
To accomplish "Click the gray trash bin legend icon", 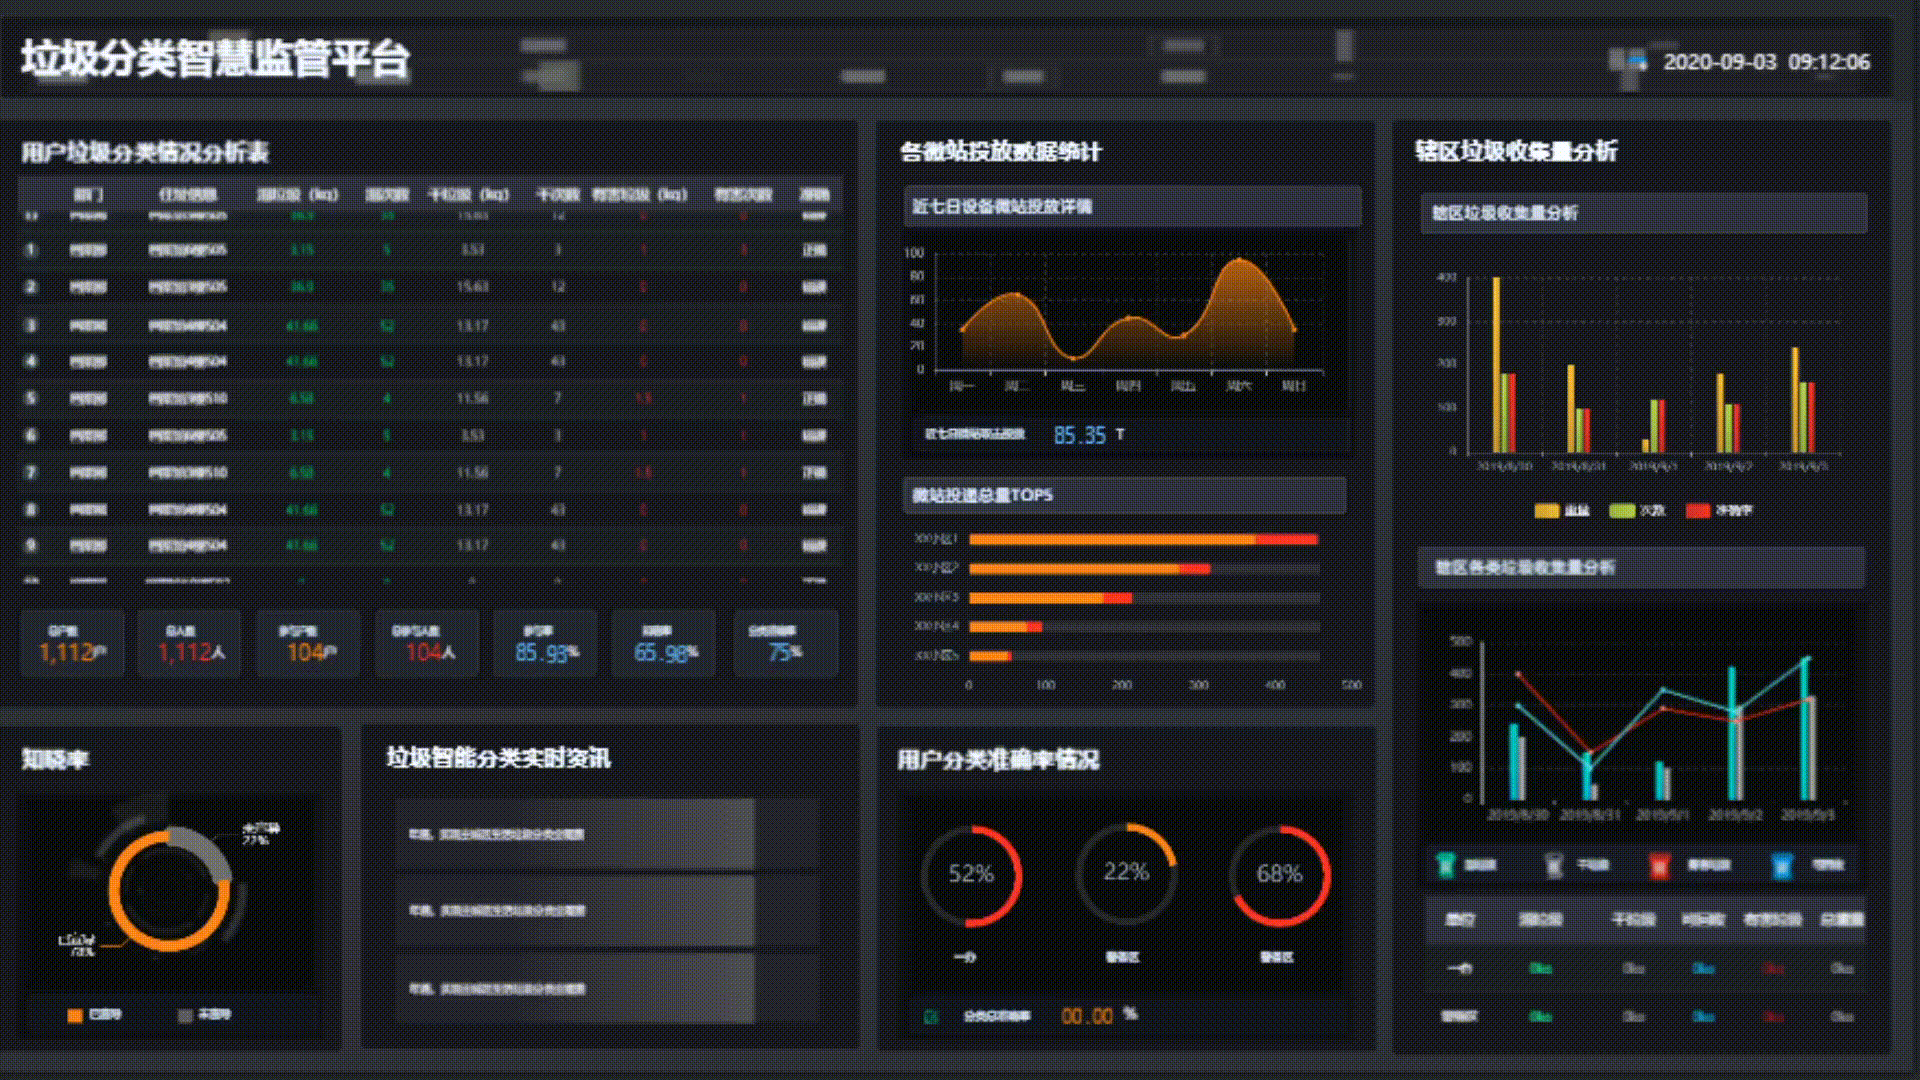I will 1553,865.
